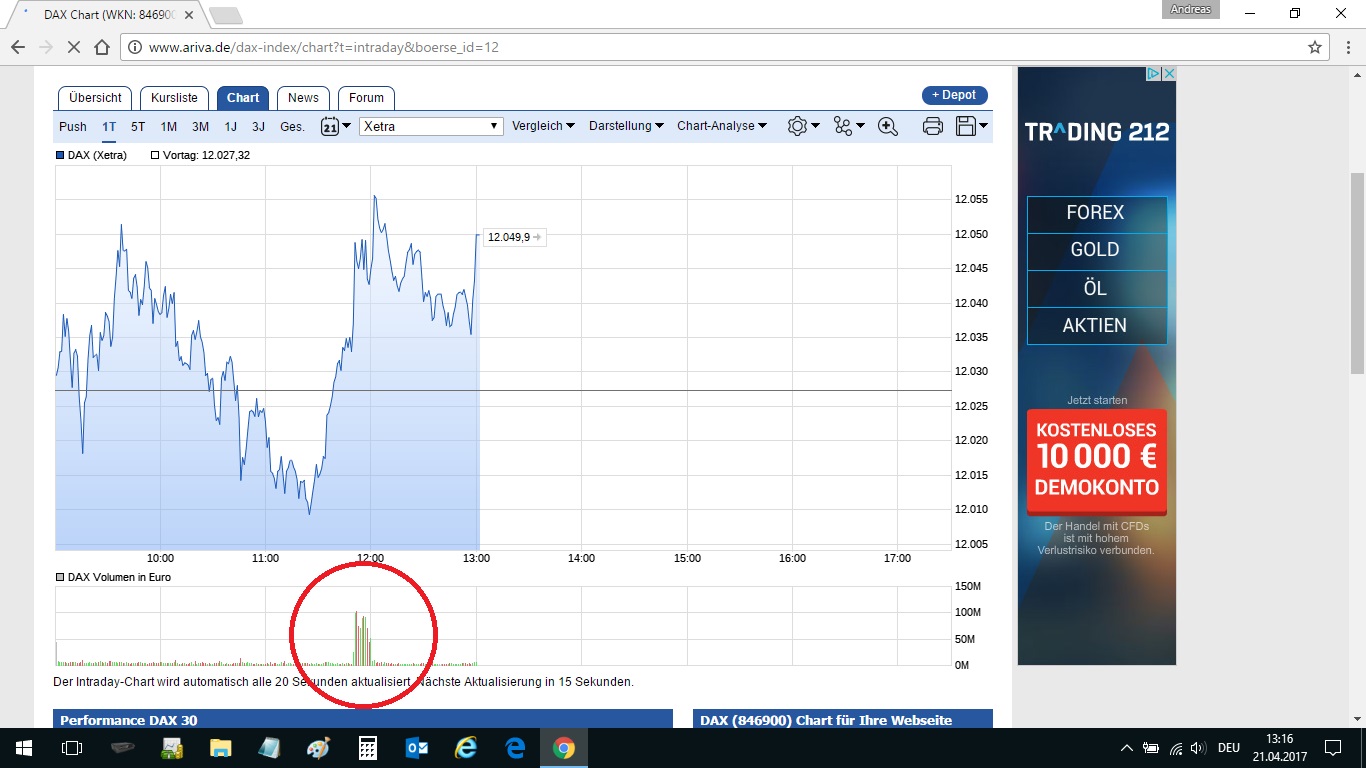Enable the Vortag comparison checkbox
The height and width of the screenshot is (768, 1366).
coord(155,155)
